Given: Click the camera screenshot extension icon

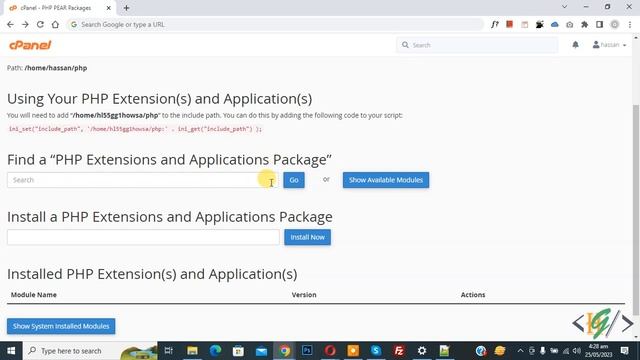Looking at the screenshot, I should pyautogui.click(x=569, y=24).
